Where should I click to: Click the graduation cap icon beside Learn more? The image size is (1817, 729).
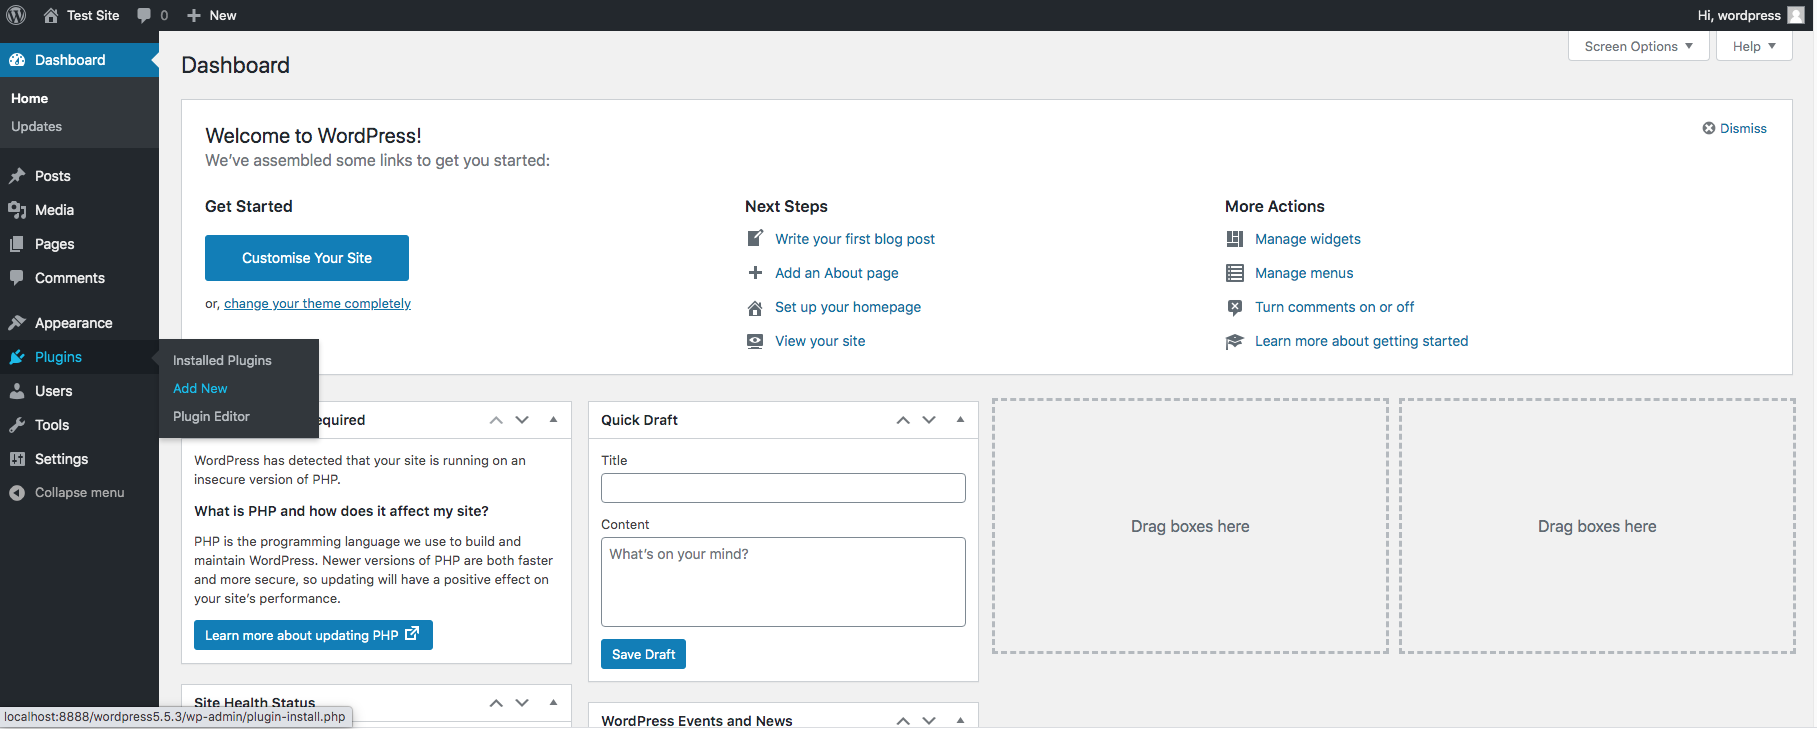(x=1235, y=341)
